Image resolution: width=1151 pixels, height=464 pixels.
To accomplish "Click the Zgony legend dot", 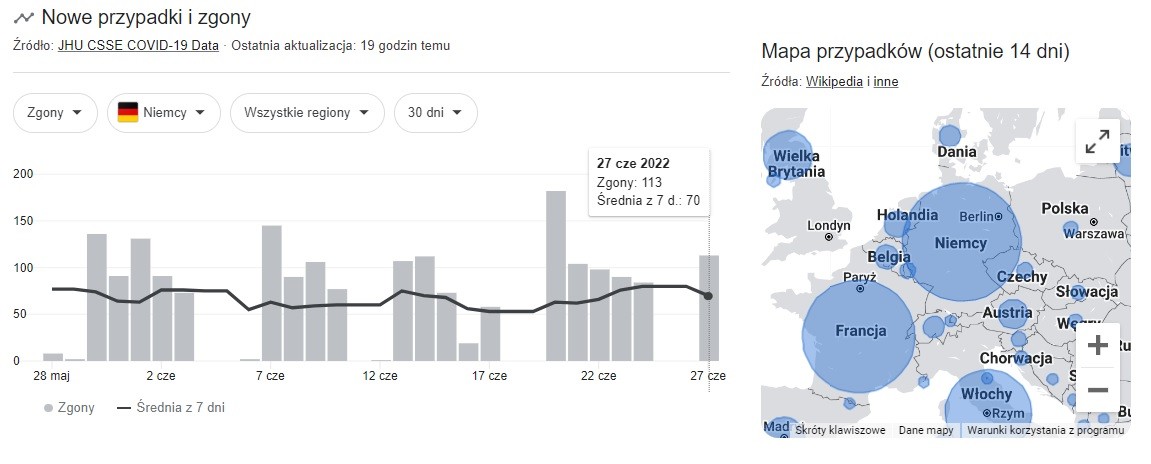I will pyautogui.click(x=49, y=408).
